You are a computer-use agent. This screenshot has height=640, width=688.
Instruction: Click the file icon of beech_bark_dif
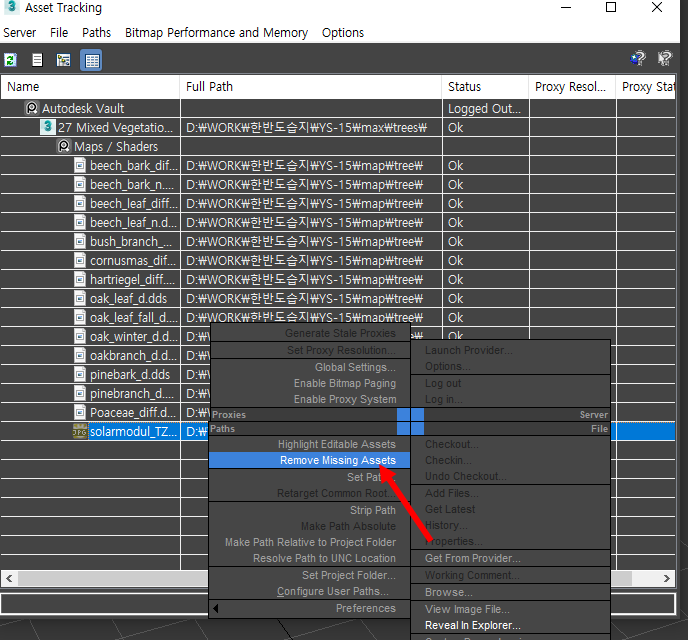pos(80,165)
